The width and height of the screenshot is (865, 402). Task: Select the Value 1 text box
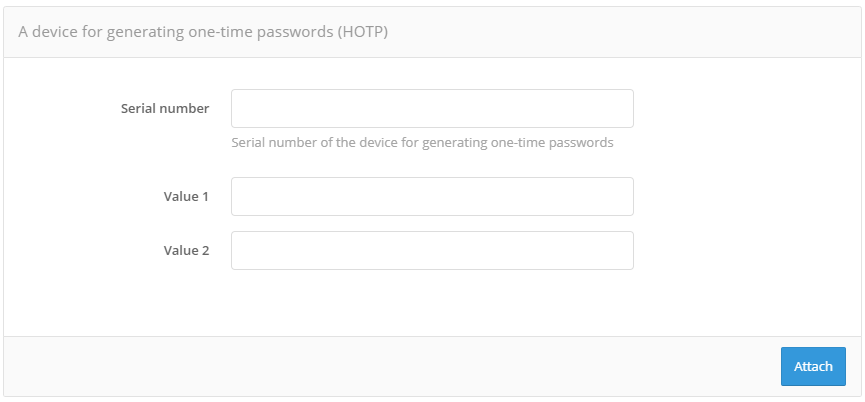432,196
